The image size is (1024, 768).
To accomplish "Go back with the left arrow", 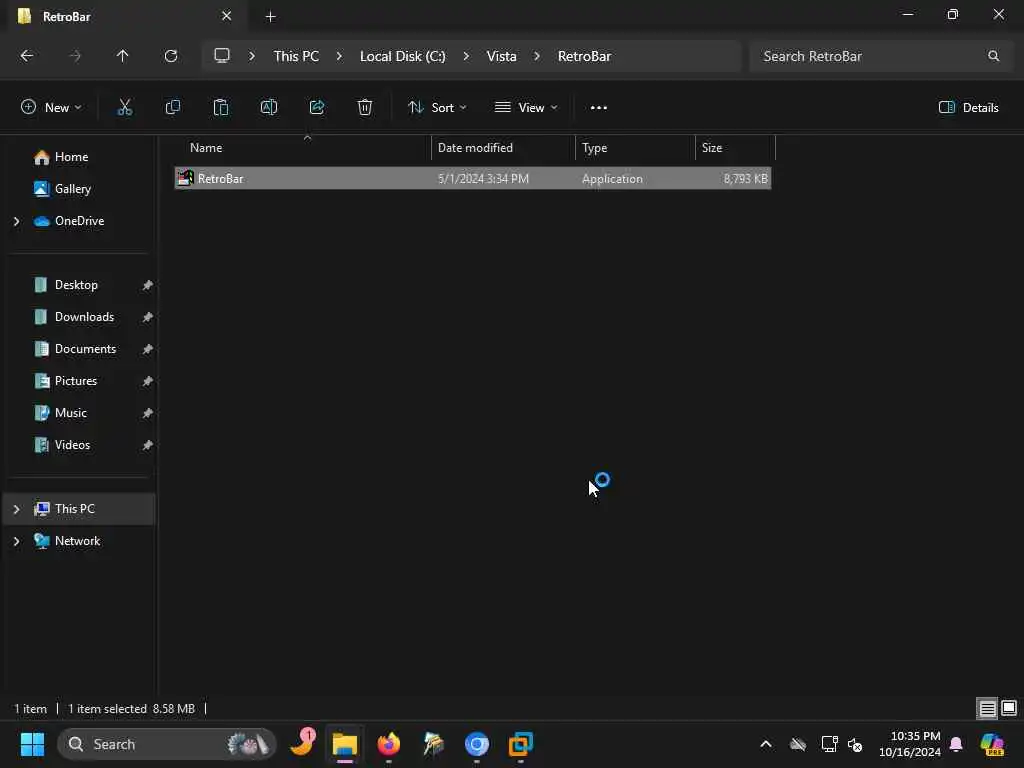I will (27, 56).
